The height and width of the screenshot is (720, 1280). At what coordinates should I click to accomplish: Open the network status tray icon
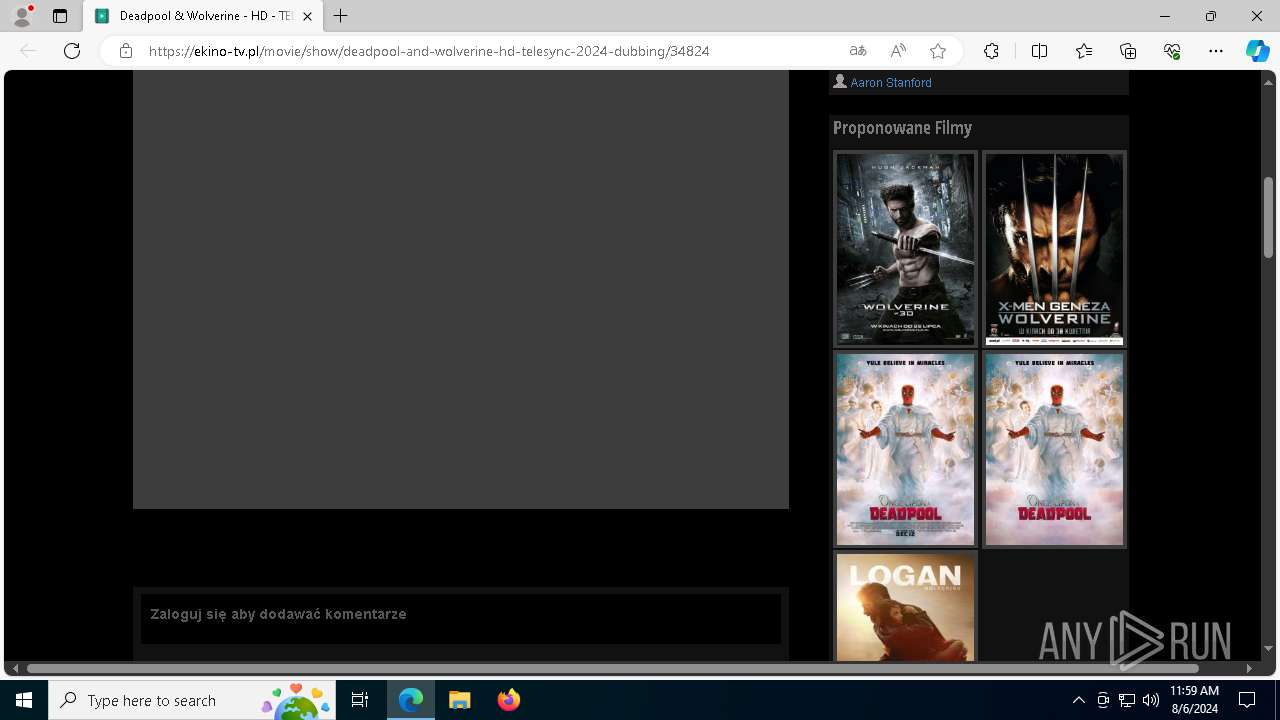point(1127,700)
